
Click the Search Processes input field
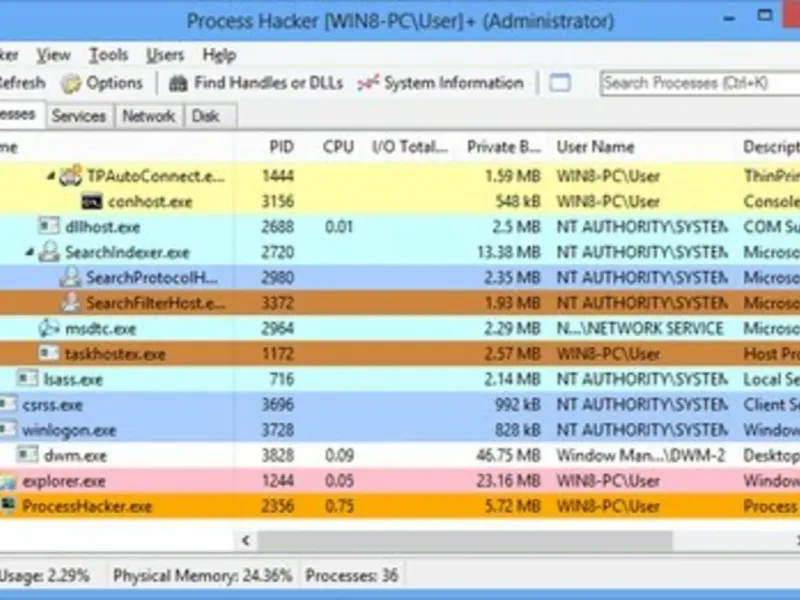[x=699, y=83]
